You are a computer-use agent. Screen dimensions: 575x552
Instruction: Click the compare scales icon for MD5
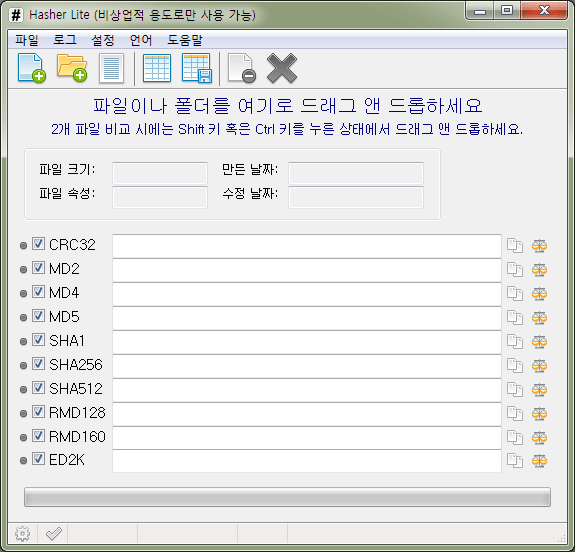(x=539, y=318)
